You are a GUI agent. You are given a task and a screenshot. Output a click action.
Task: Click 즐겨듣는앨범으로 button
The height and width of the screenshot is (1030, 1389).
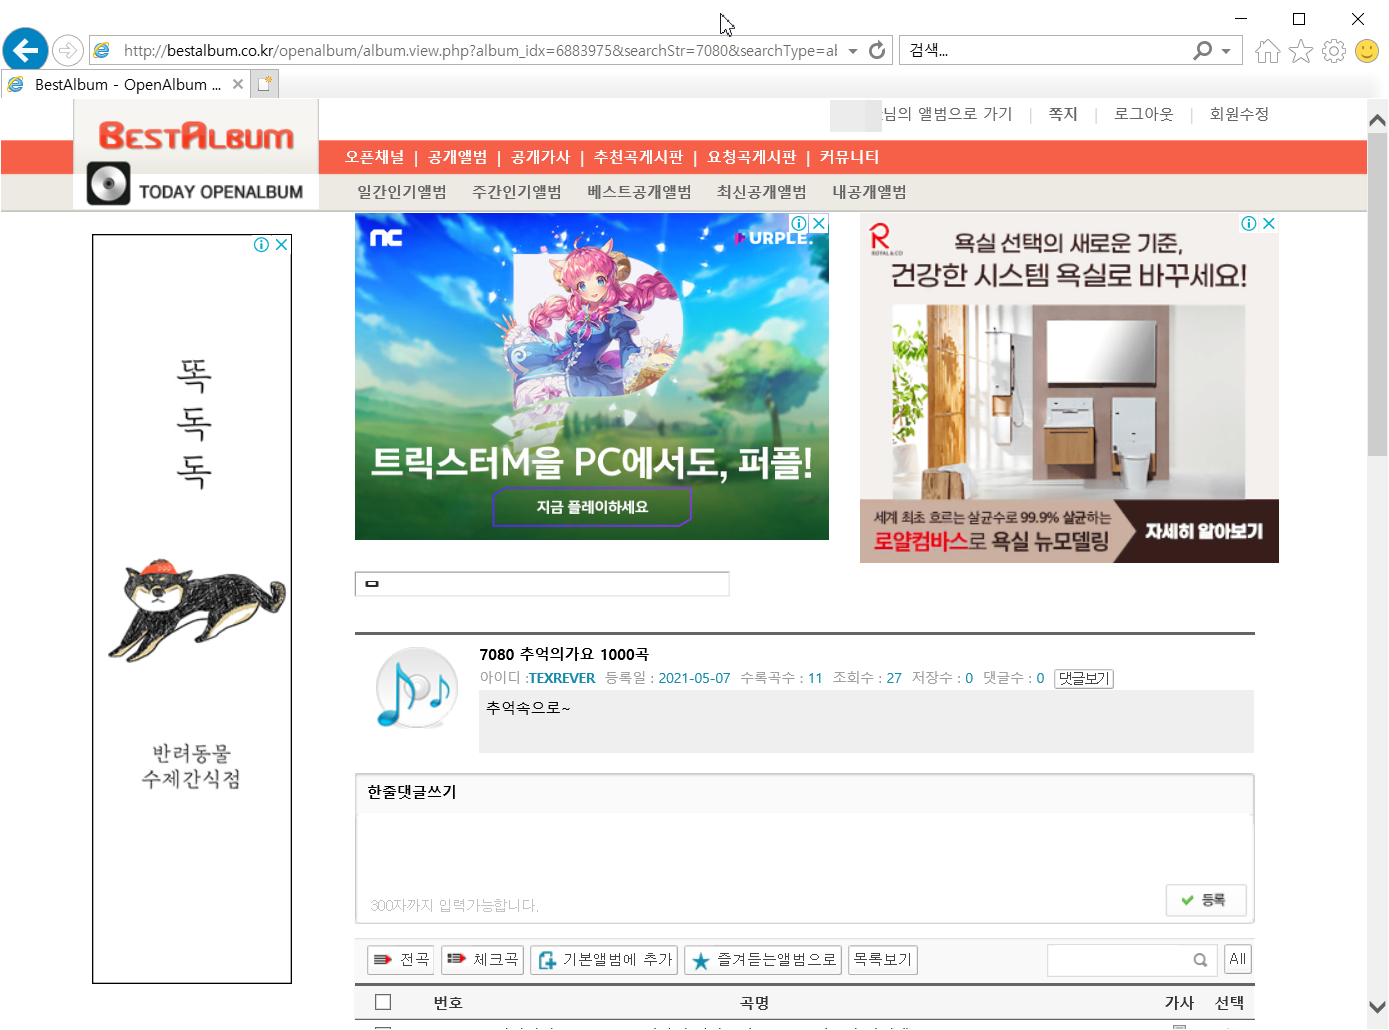point(763,960)
